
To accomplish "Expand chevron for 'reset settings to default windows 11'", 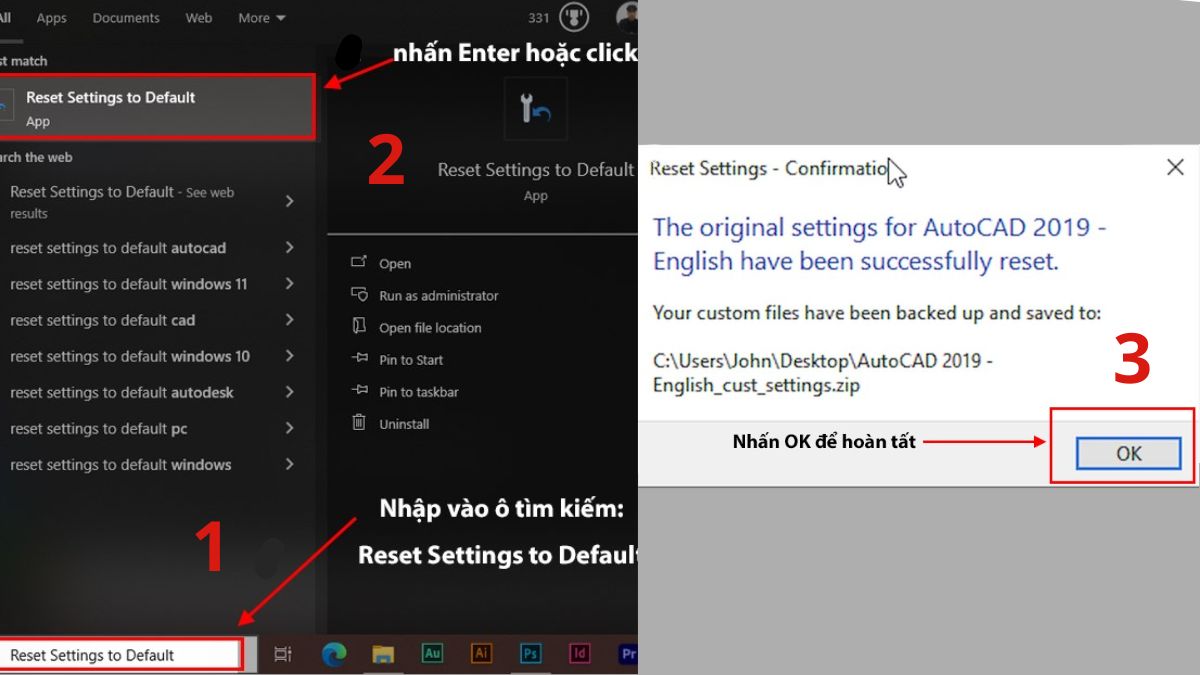I will click(x=289, y=284).
